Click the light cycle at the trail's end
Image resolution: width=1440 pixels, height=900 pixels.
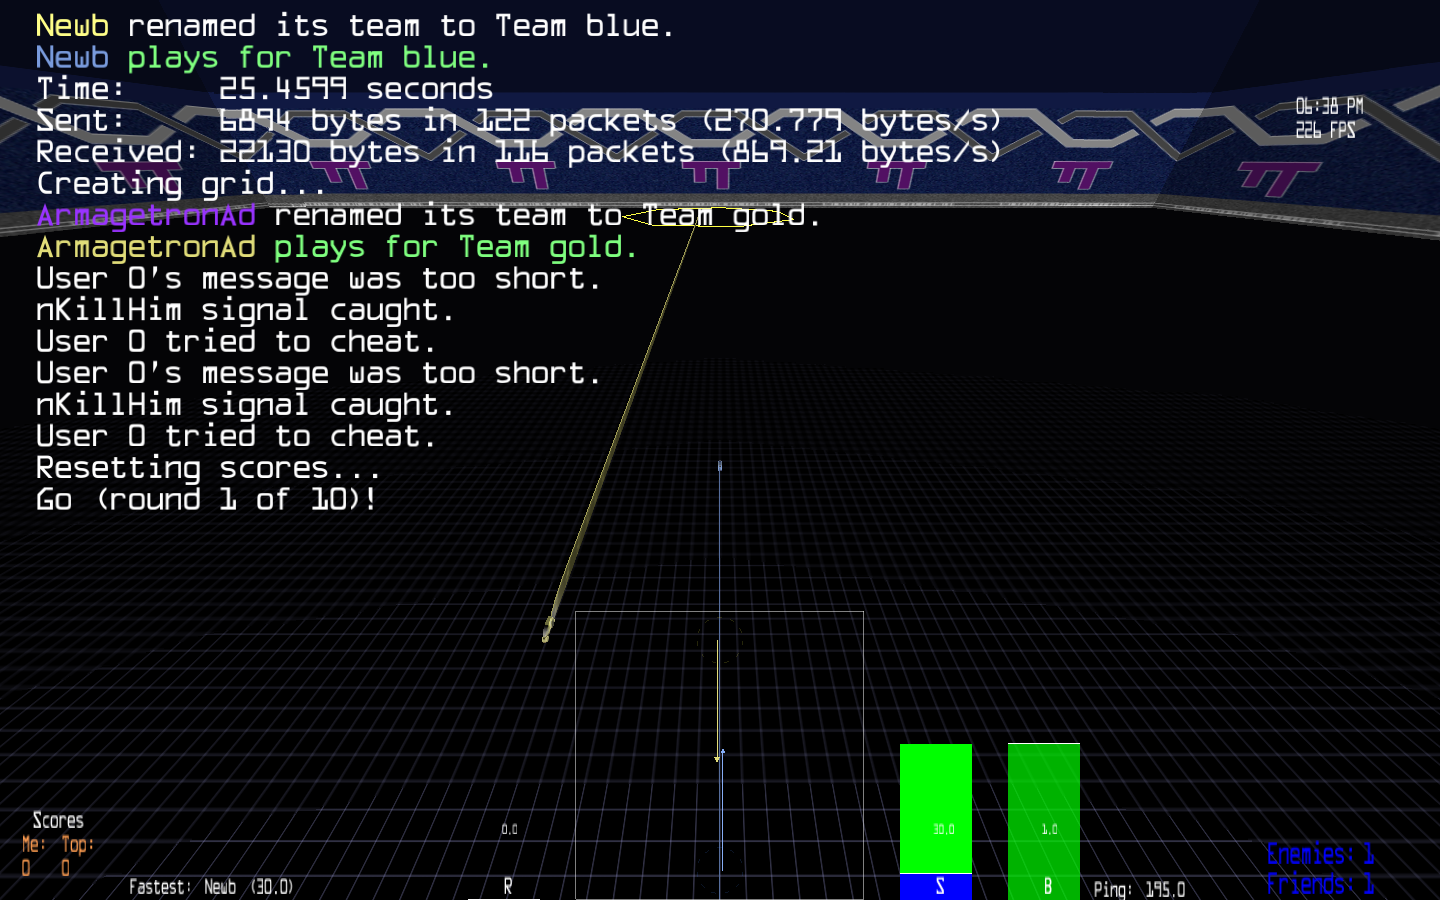(x=547, y=630)
